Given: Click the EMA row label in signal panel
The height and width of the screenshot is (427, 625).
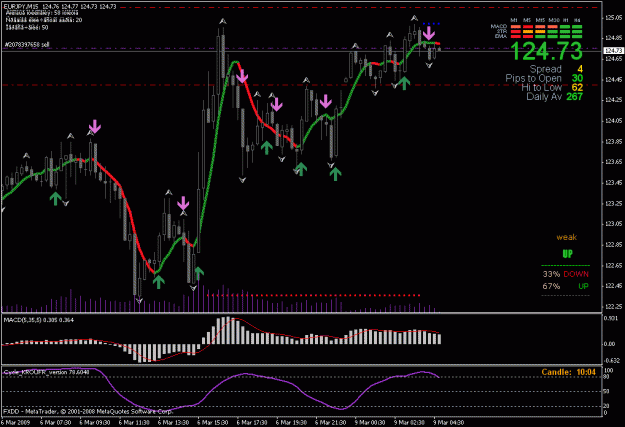Looking at the screenshot, I should (x=501, y=36).
